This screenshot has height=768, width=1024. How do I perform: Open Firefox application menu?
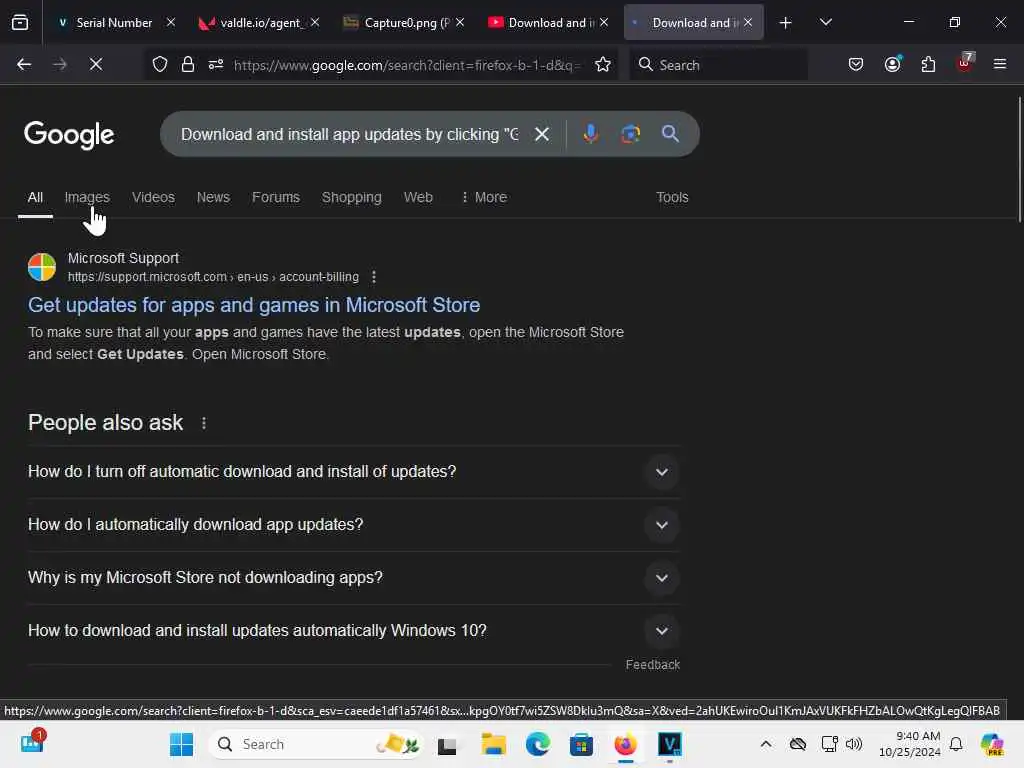[x=1000, y=65]
